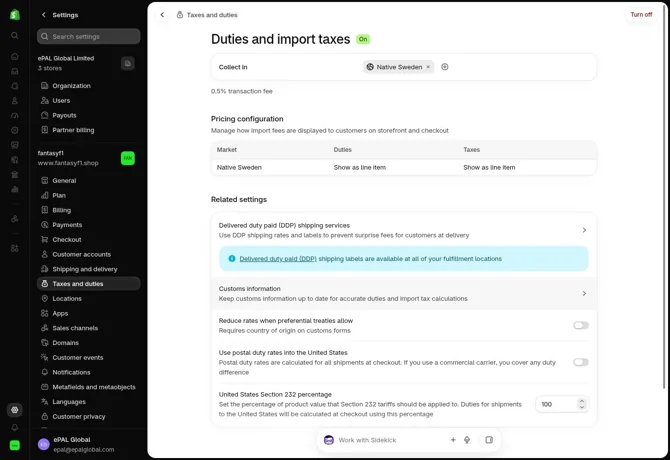
Task: Expand Delivered duty paid shipping services chevron
Action: [x=584, y=230]
